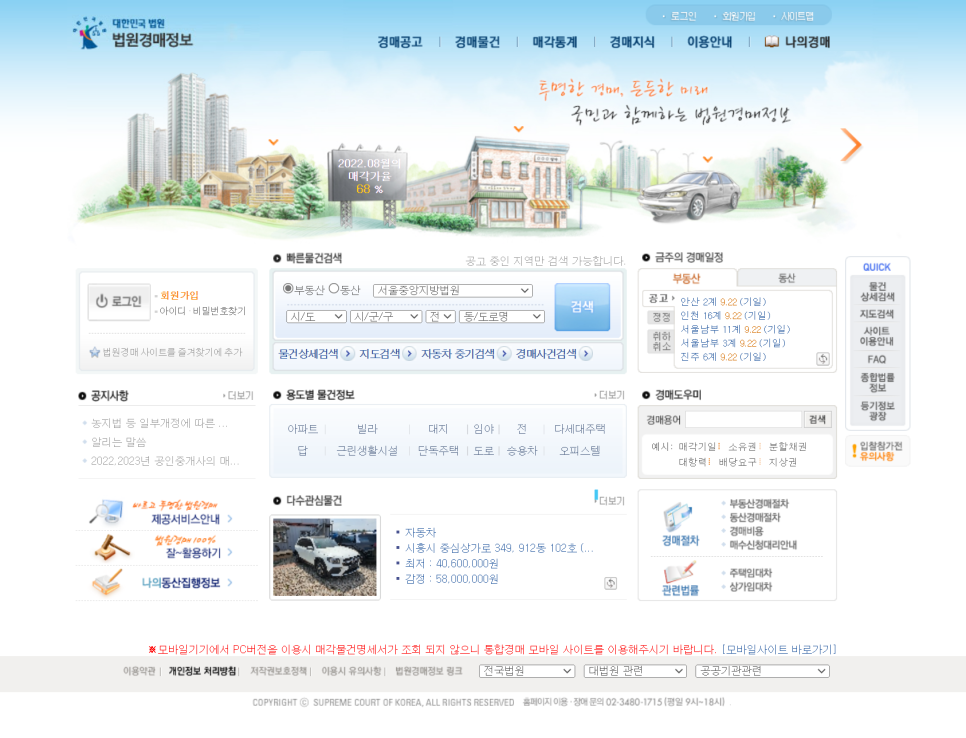This screenshot has width=966, height=738.
Task: Open the 경매물건 top menu
Action: (x=477, y=42)
